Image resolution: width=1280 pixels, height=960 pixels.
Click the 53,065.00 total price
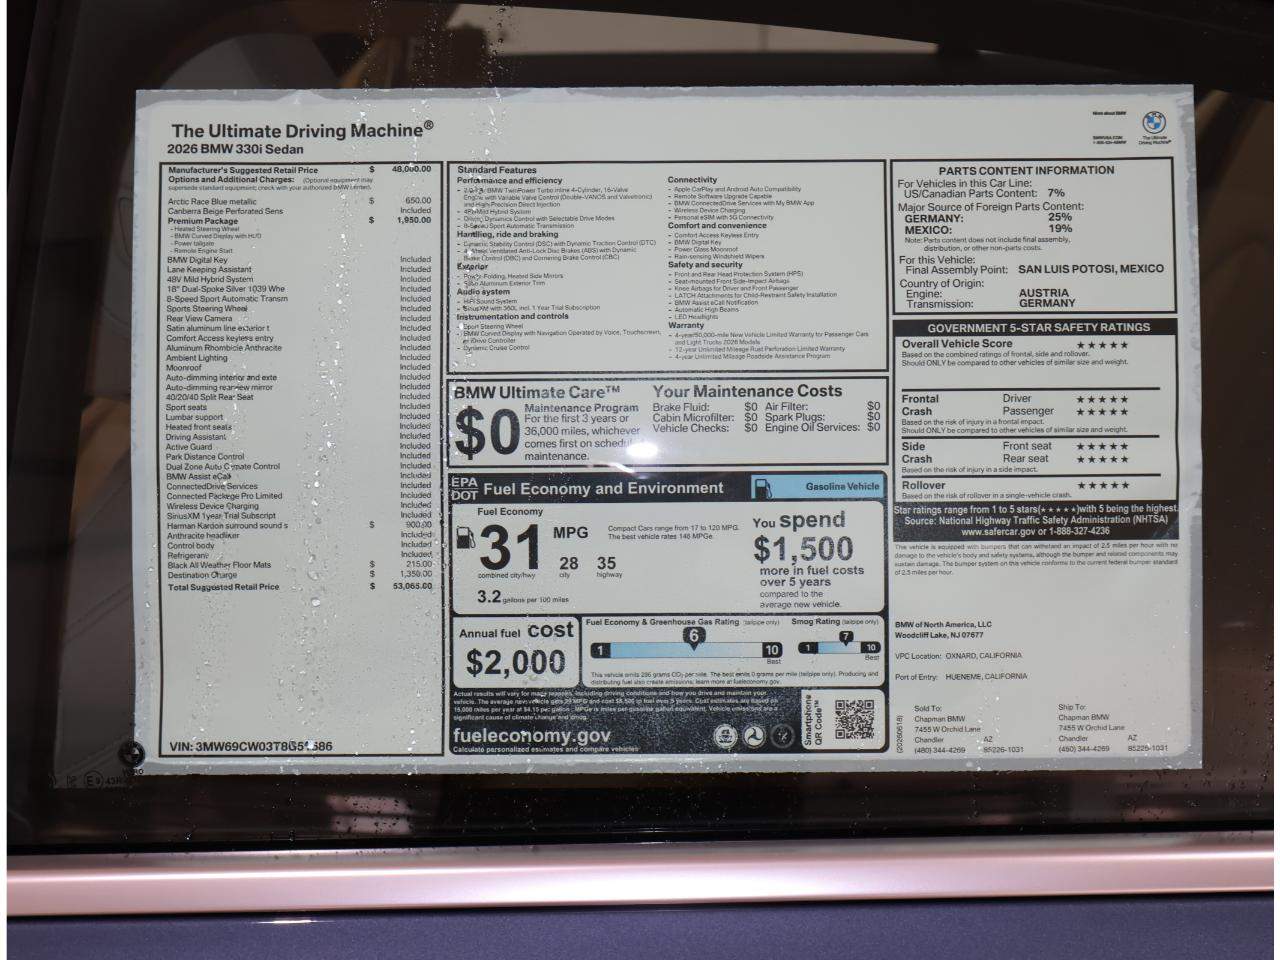(x=411, y=587)
